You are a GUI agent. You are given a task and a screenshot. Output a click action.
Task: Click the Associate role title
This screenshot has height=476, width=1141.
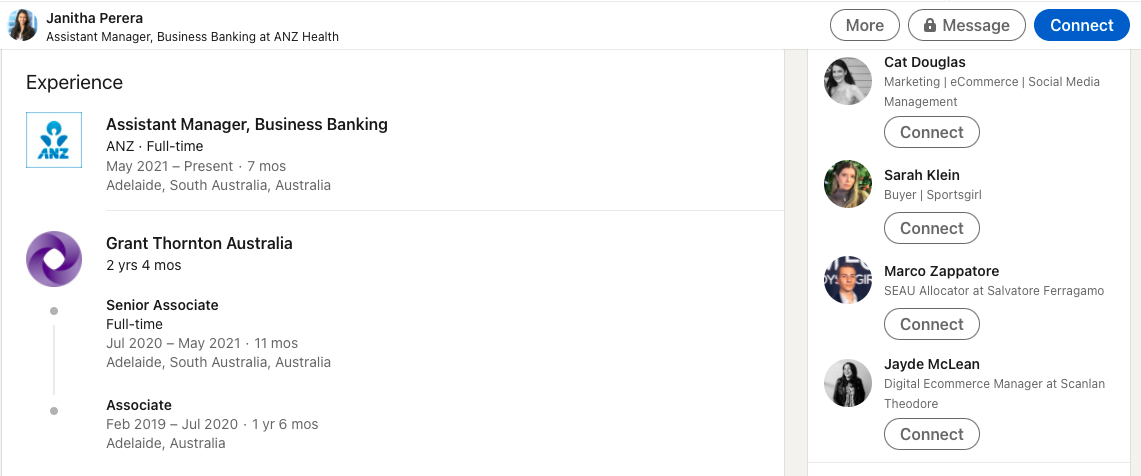point(139,405)
